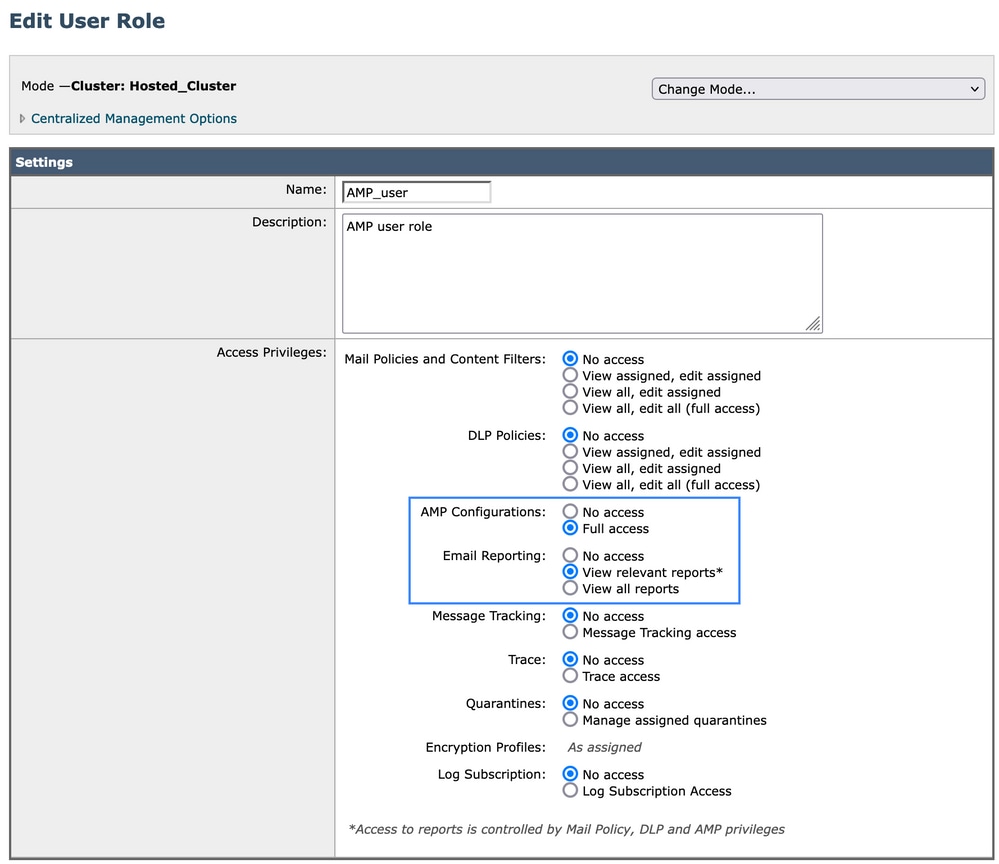Image resolution: width=999 pixels, height=864 pixels.
Task: Select Mail Policies 'View assigned, edit assigned'
Action: click(570, 375)
